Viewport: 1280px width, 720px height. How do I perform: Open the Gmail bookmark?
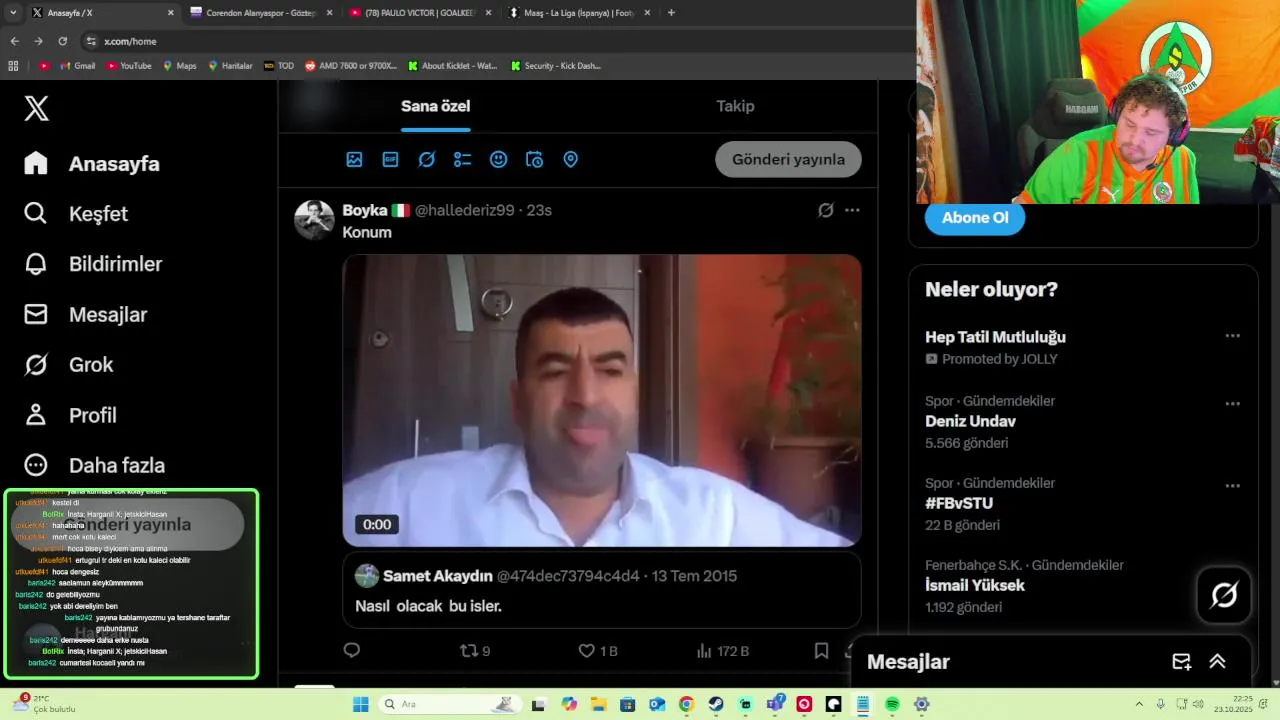tap(78, 66)
